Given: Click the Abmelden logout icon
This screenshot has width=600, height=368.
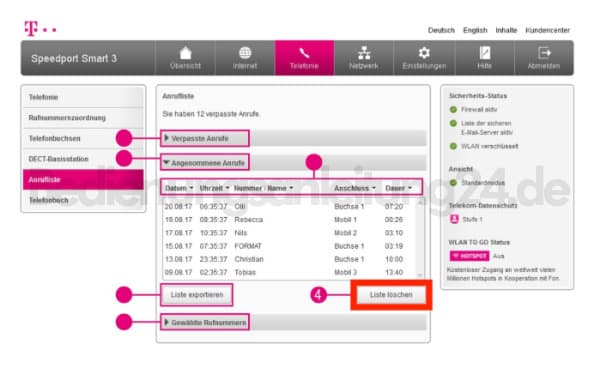Looking at the screenshot, I should click(x=544, y=53).
